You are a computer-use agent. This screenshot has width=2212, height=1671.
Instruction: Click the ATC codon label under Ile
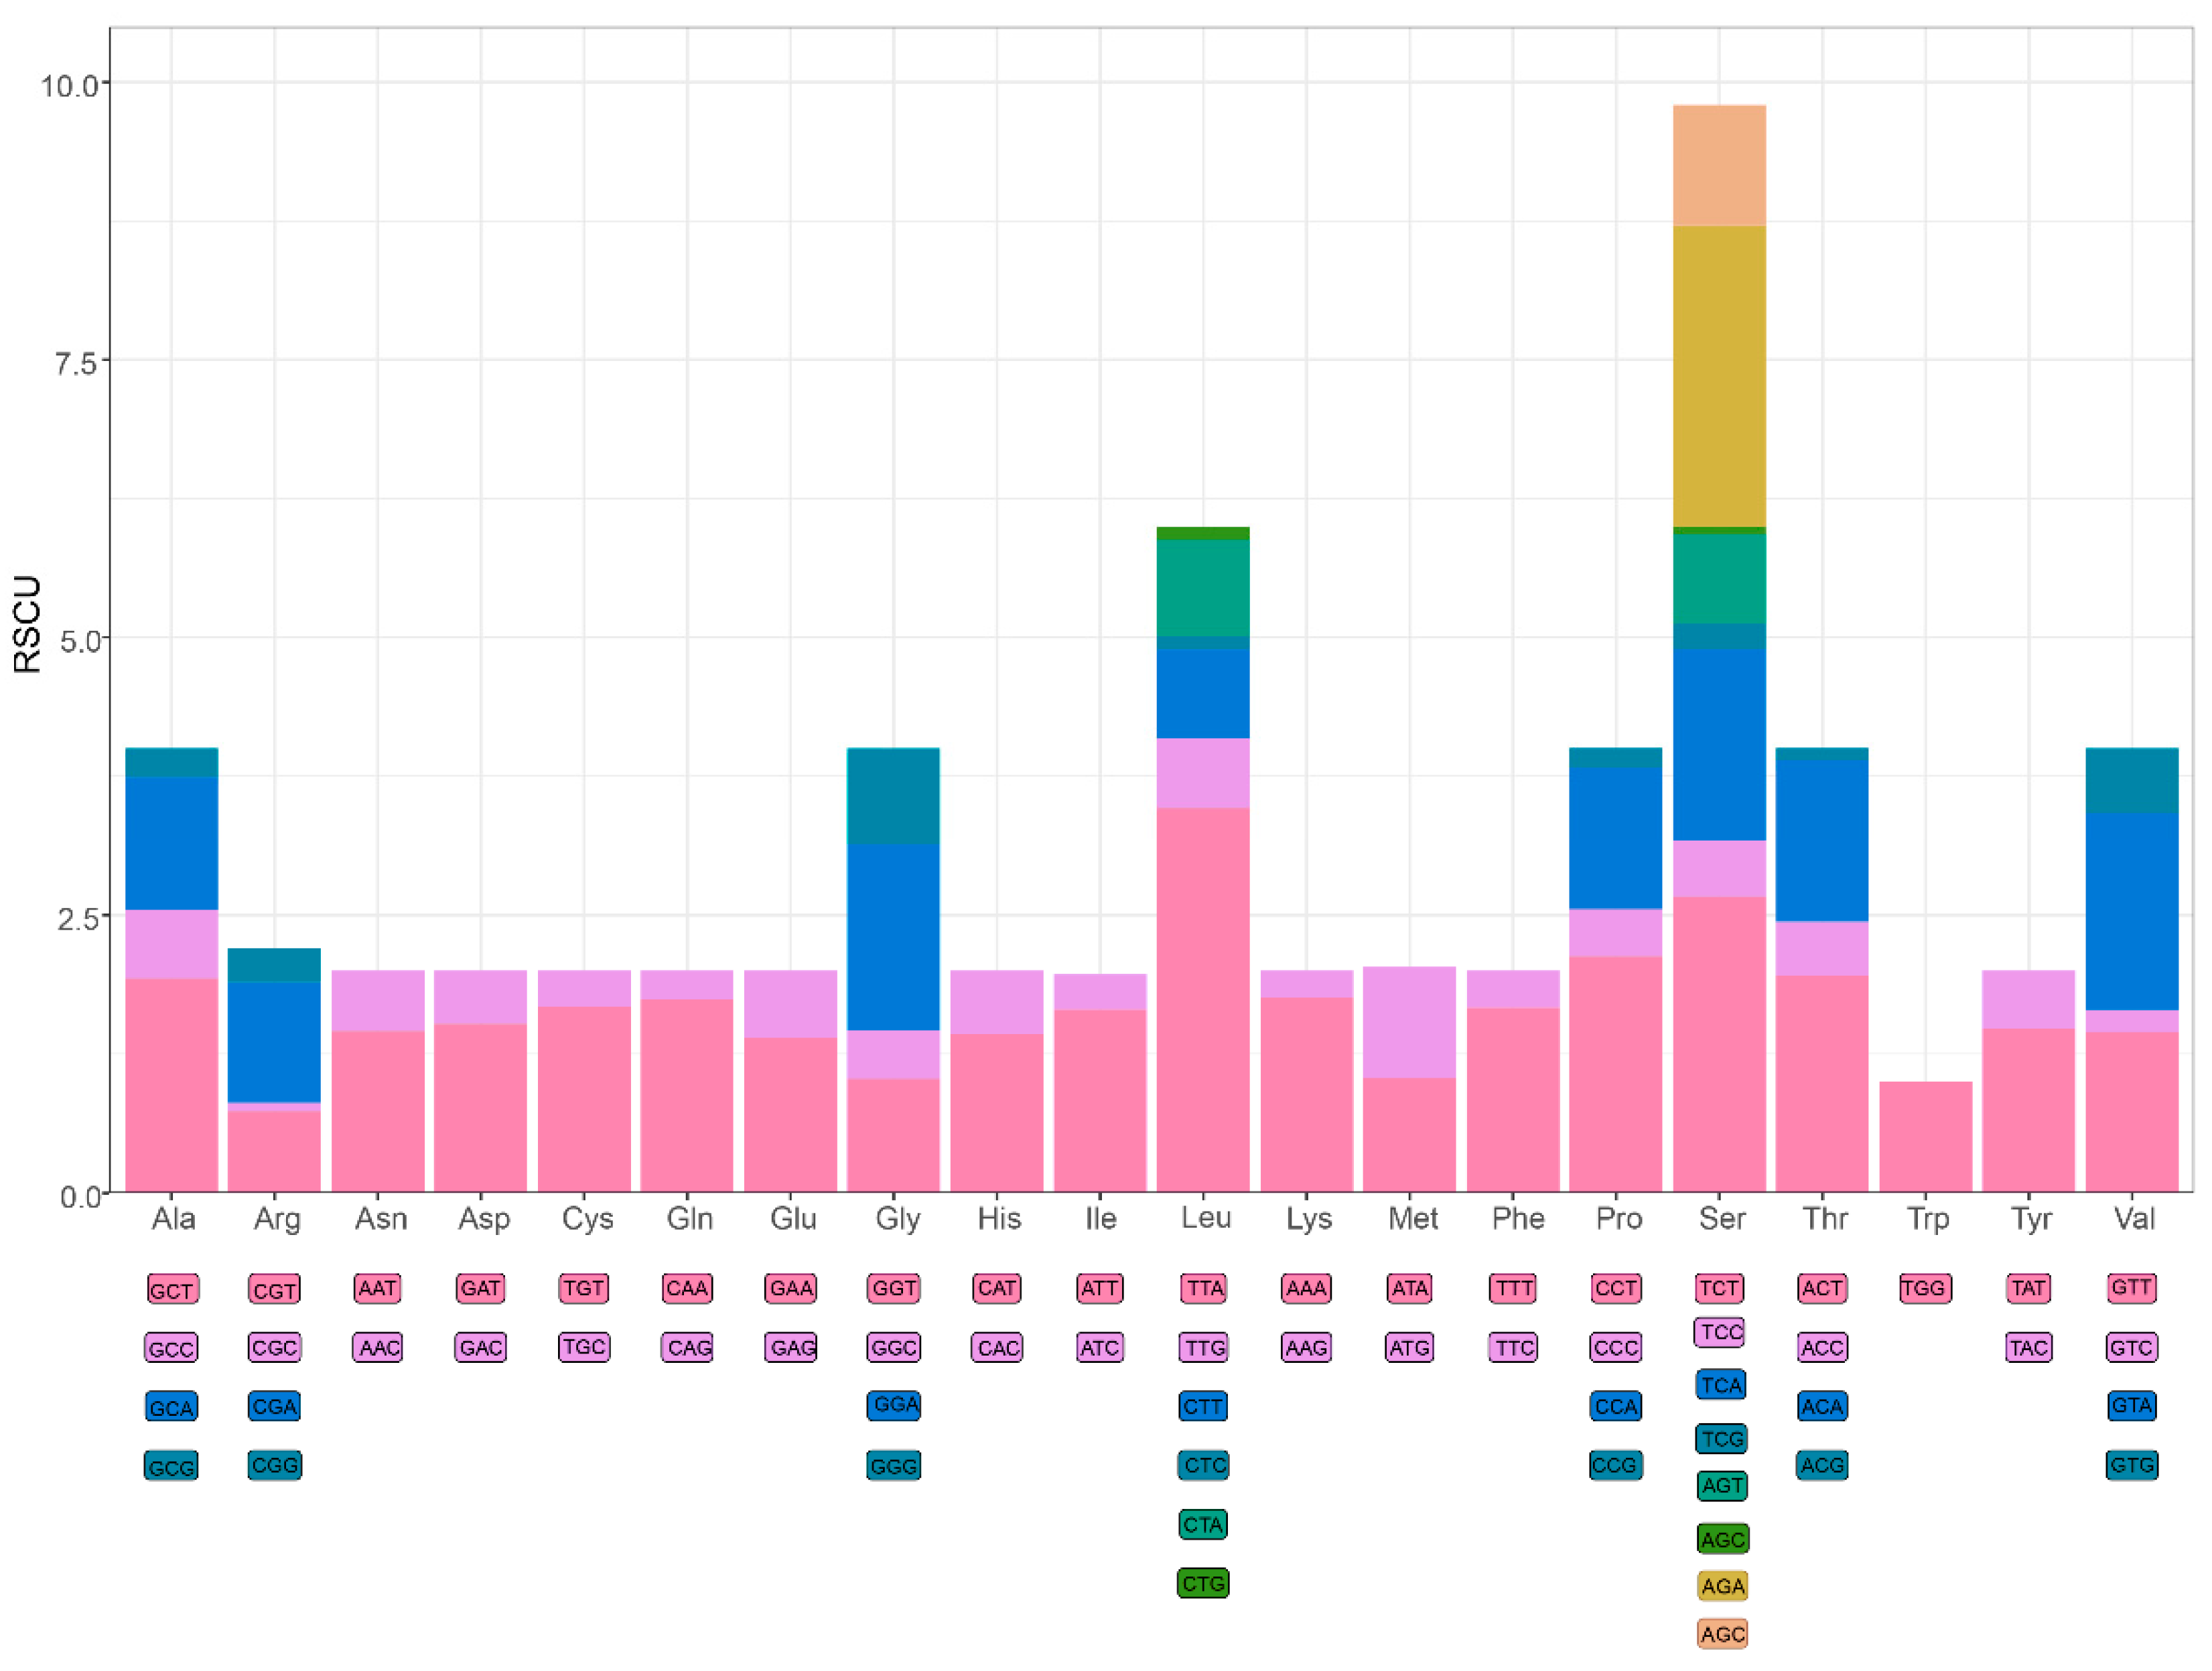1100,1347
